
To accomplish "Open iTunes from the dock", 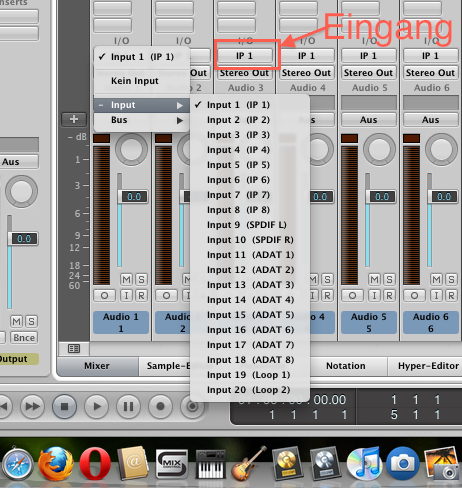I will click(364, 464).
